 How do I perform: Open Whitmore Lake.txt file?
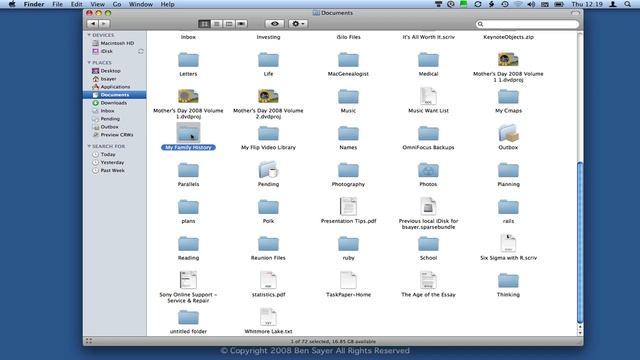[x=268, y=317]
